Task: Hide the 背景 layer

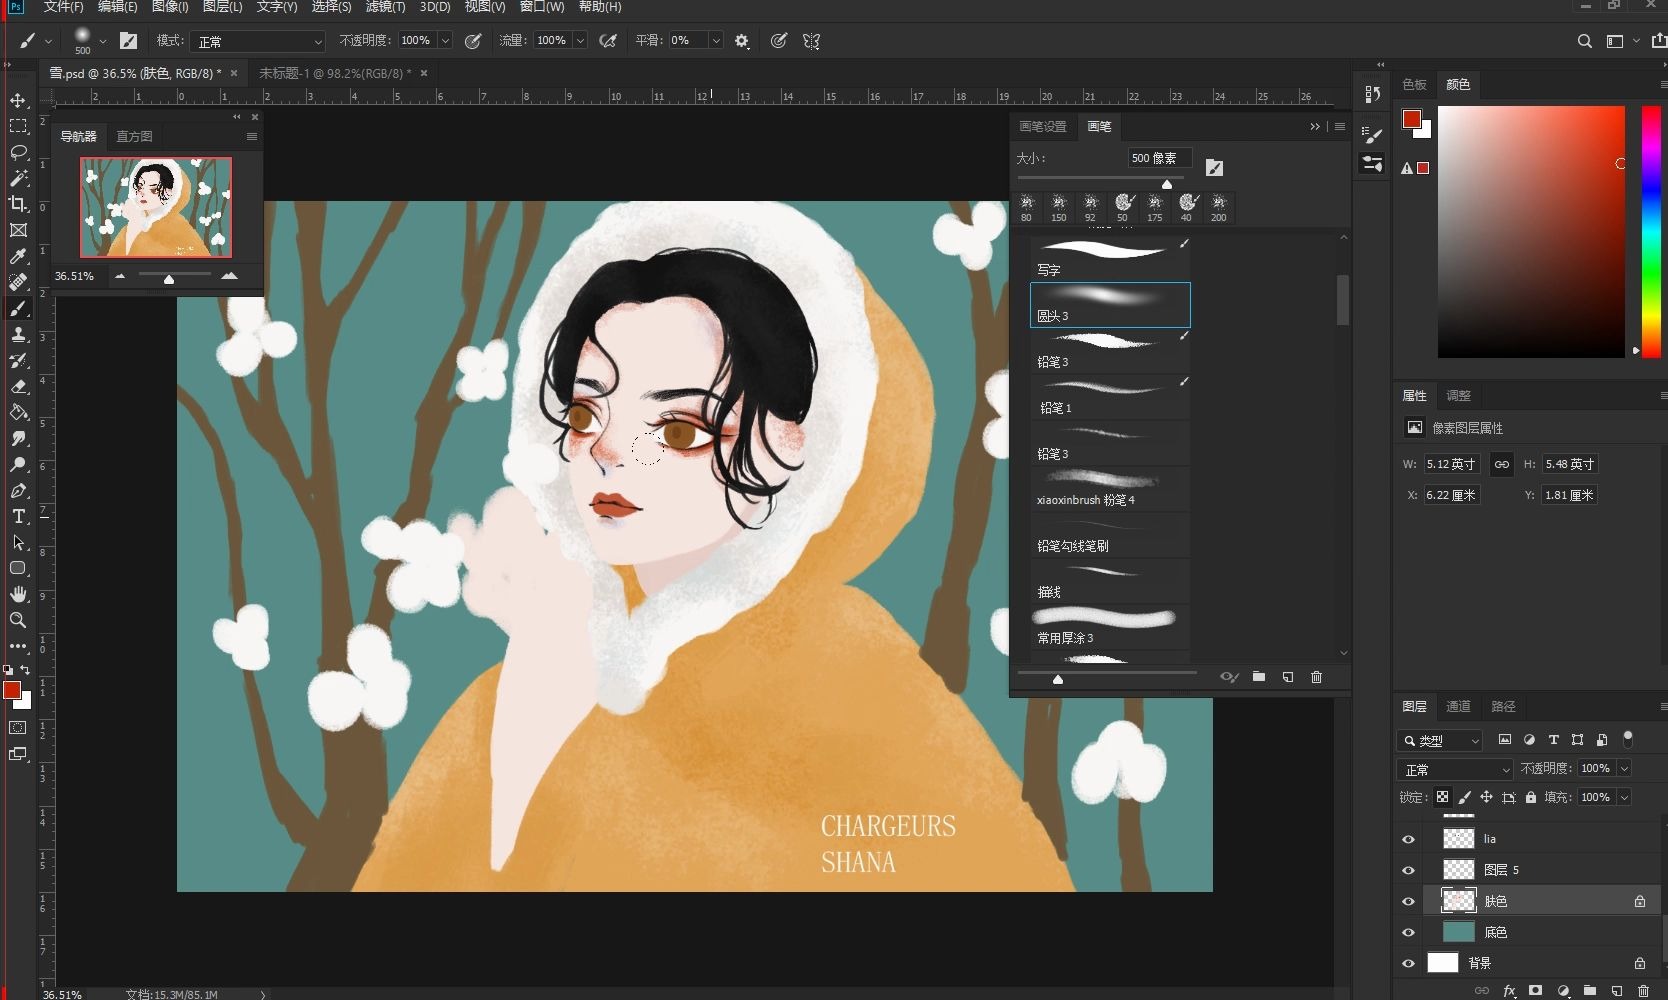Action: (x=1408, y=963)
